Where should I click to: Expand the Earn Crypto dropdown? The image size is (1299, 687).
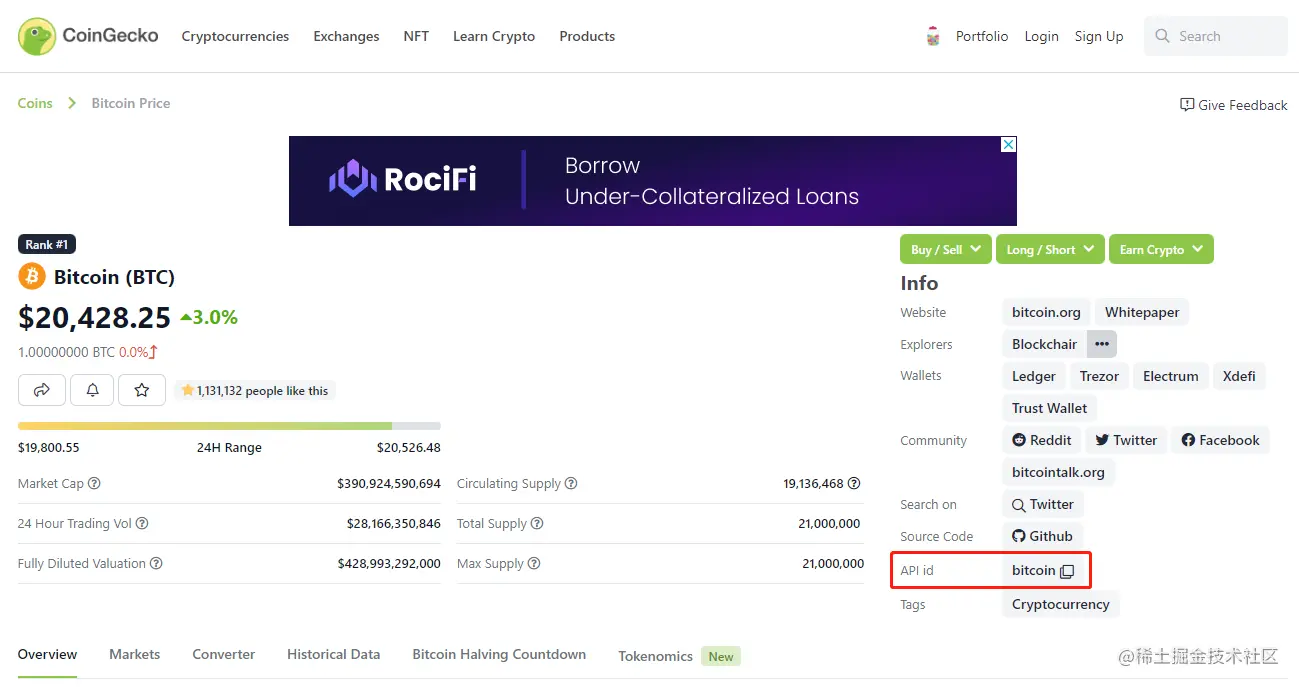coord(1161,249)
